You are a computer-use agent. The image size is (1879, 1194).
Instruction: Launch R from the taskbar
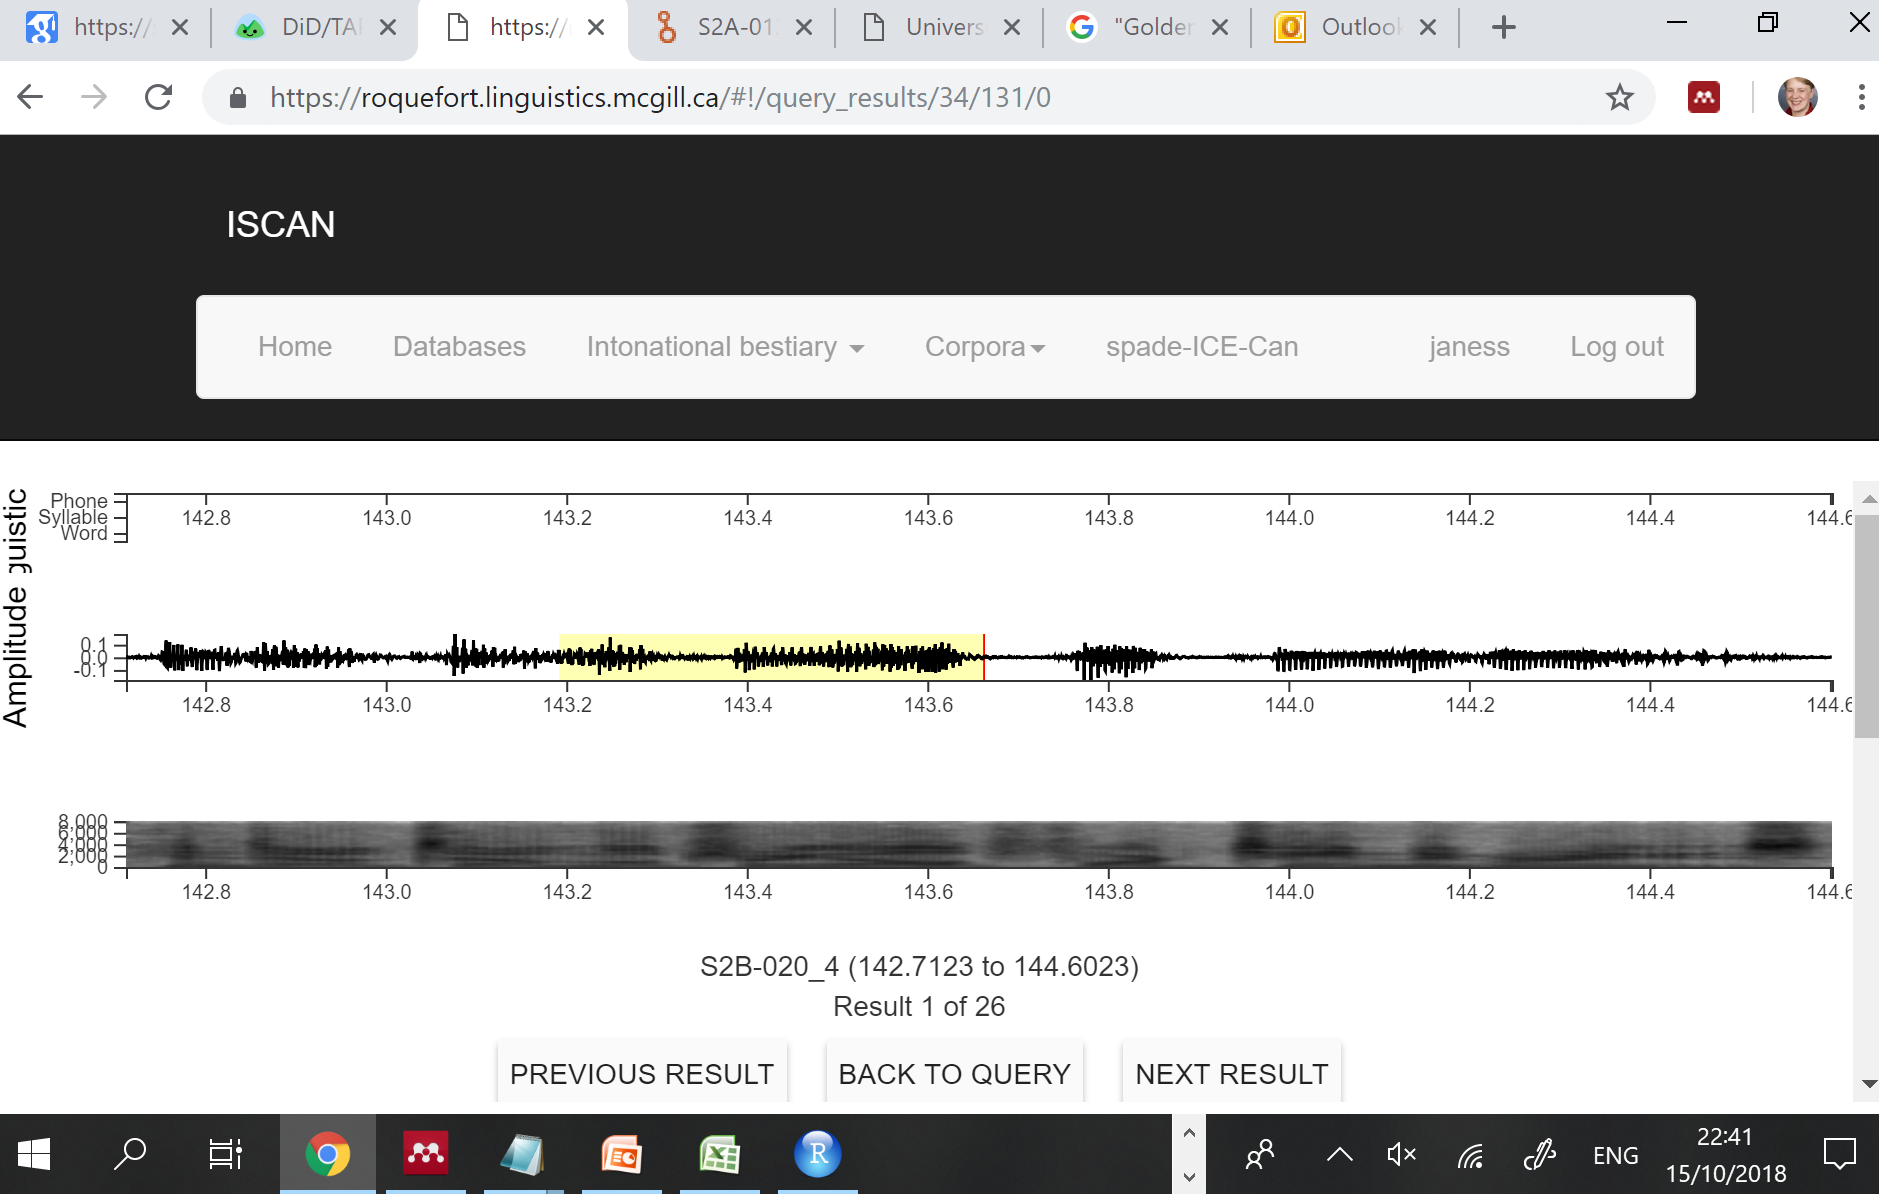(818, 1155)
